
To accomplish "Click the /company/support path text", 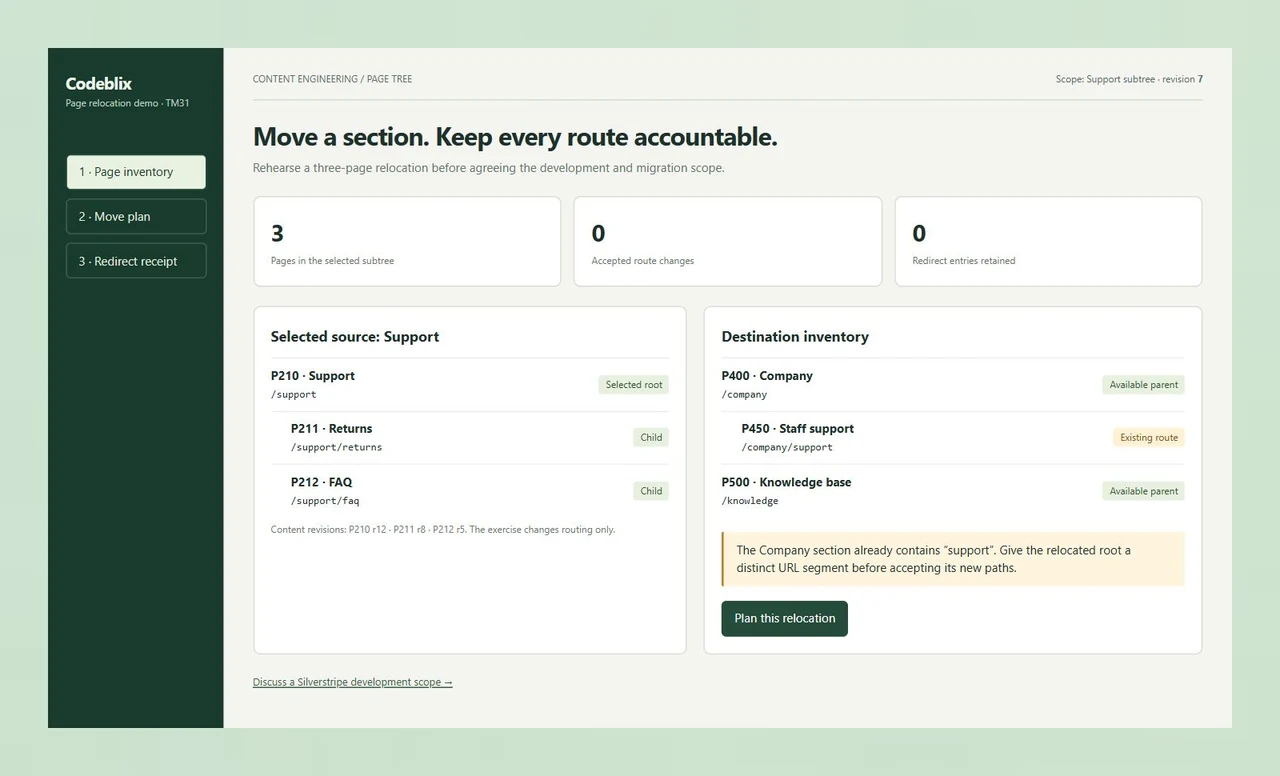I will click(x=787, y=447).
